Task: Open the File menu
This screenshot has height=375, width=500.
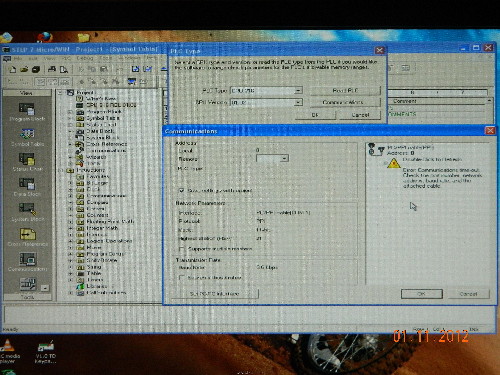Action: click(18, 58)
